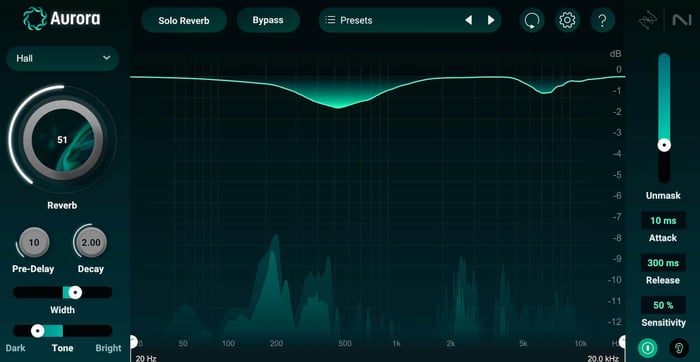700x362 pixels.
Task: Open the help question mark
Action: click(x=602, y=20)
